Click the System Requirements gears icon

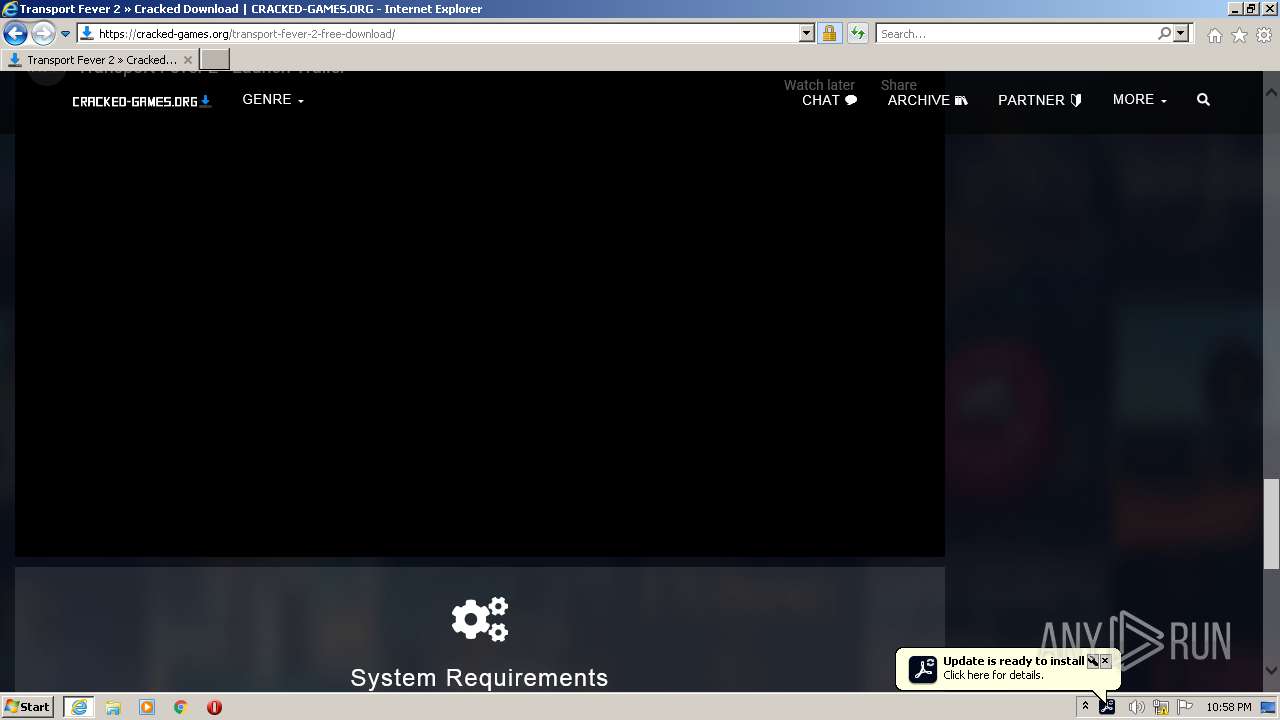480,619
